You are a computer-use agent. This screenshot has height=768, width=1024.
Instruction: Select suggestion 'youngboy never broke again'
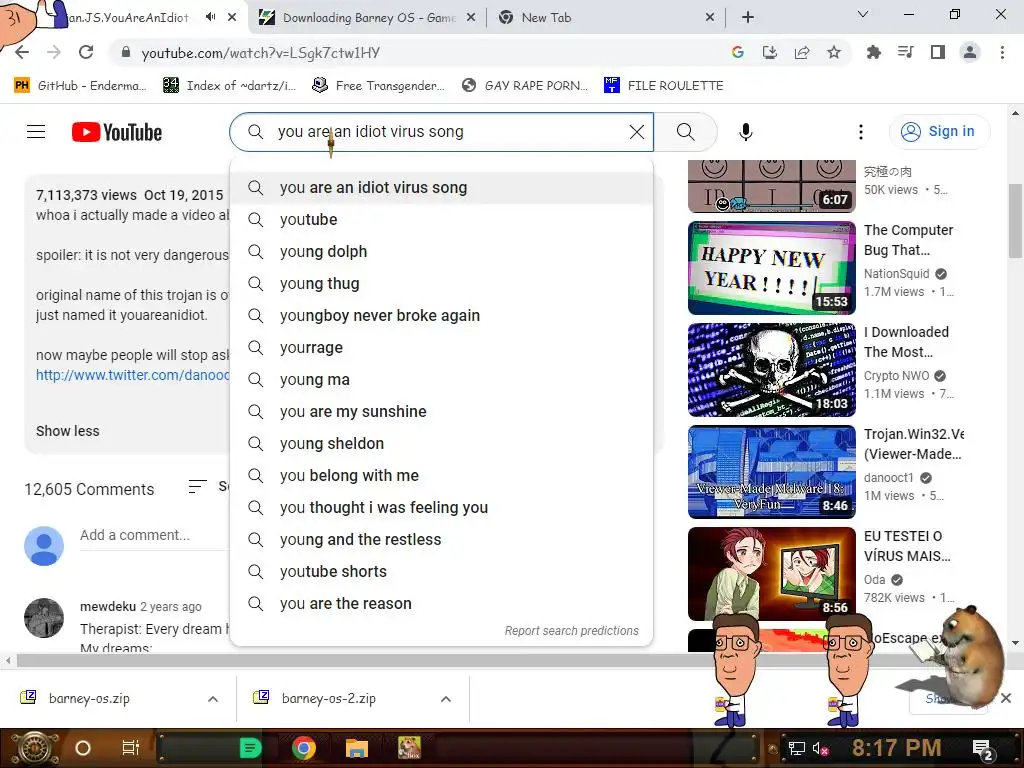(x=441, y=315)
